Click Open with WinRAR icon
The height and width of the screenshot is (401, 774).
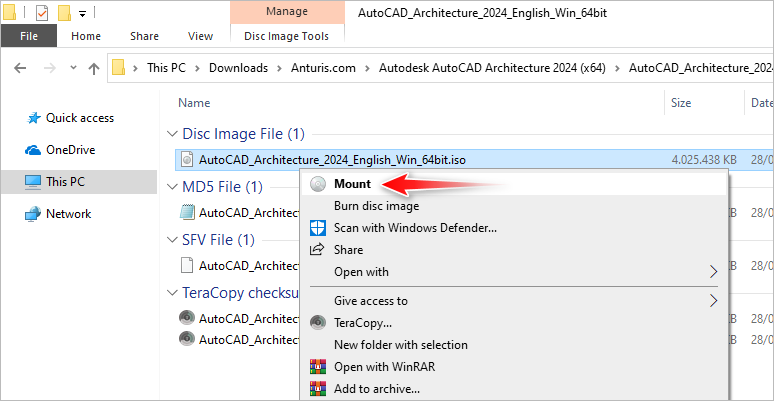318,367
